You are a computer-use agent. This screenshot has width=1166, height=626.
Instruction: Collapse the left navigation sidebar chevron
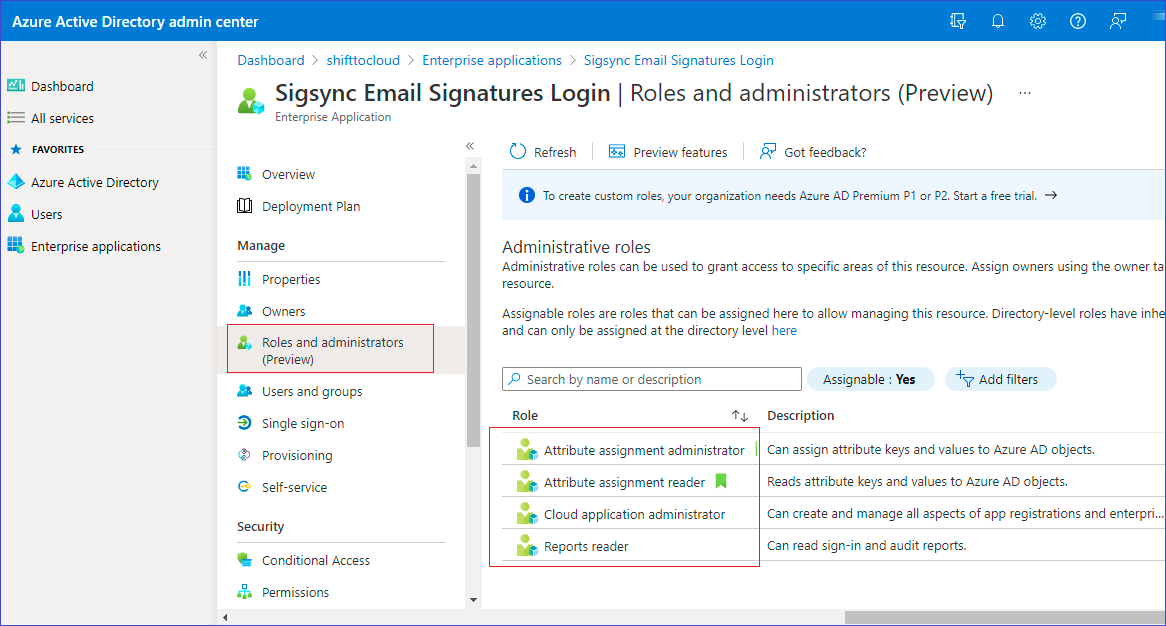pyautogui.click(x=203, y=55)
